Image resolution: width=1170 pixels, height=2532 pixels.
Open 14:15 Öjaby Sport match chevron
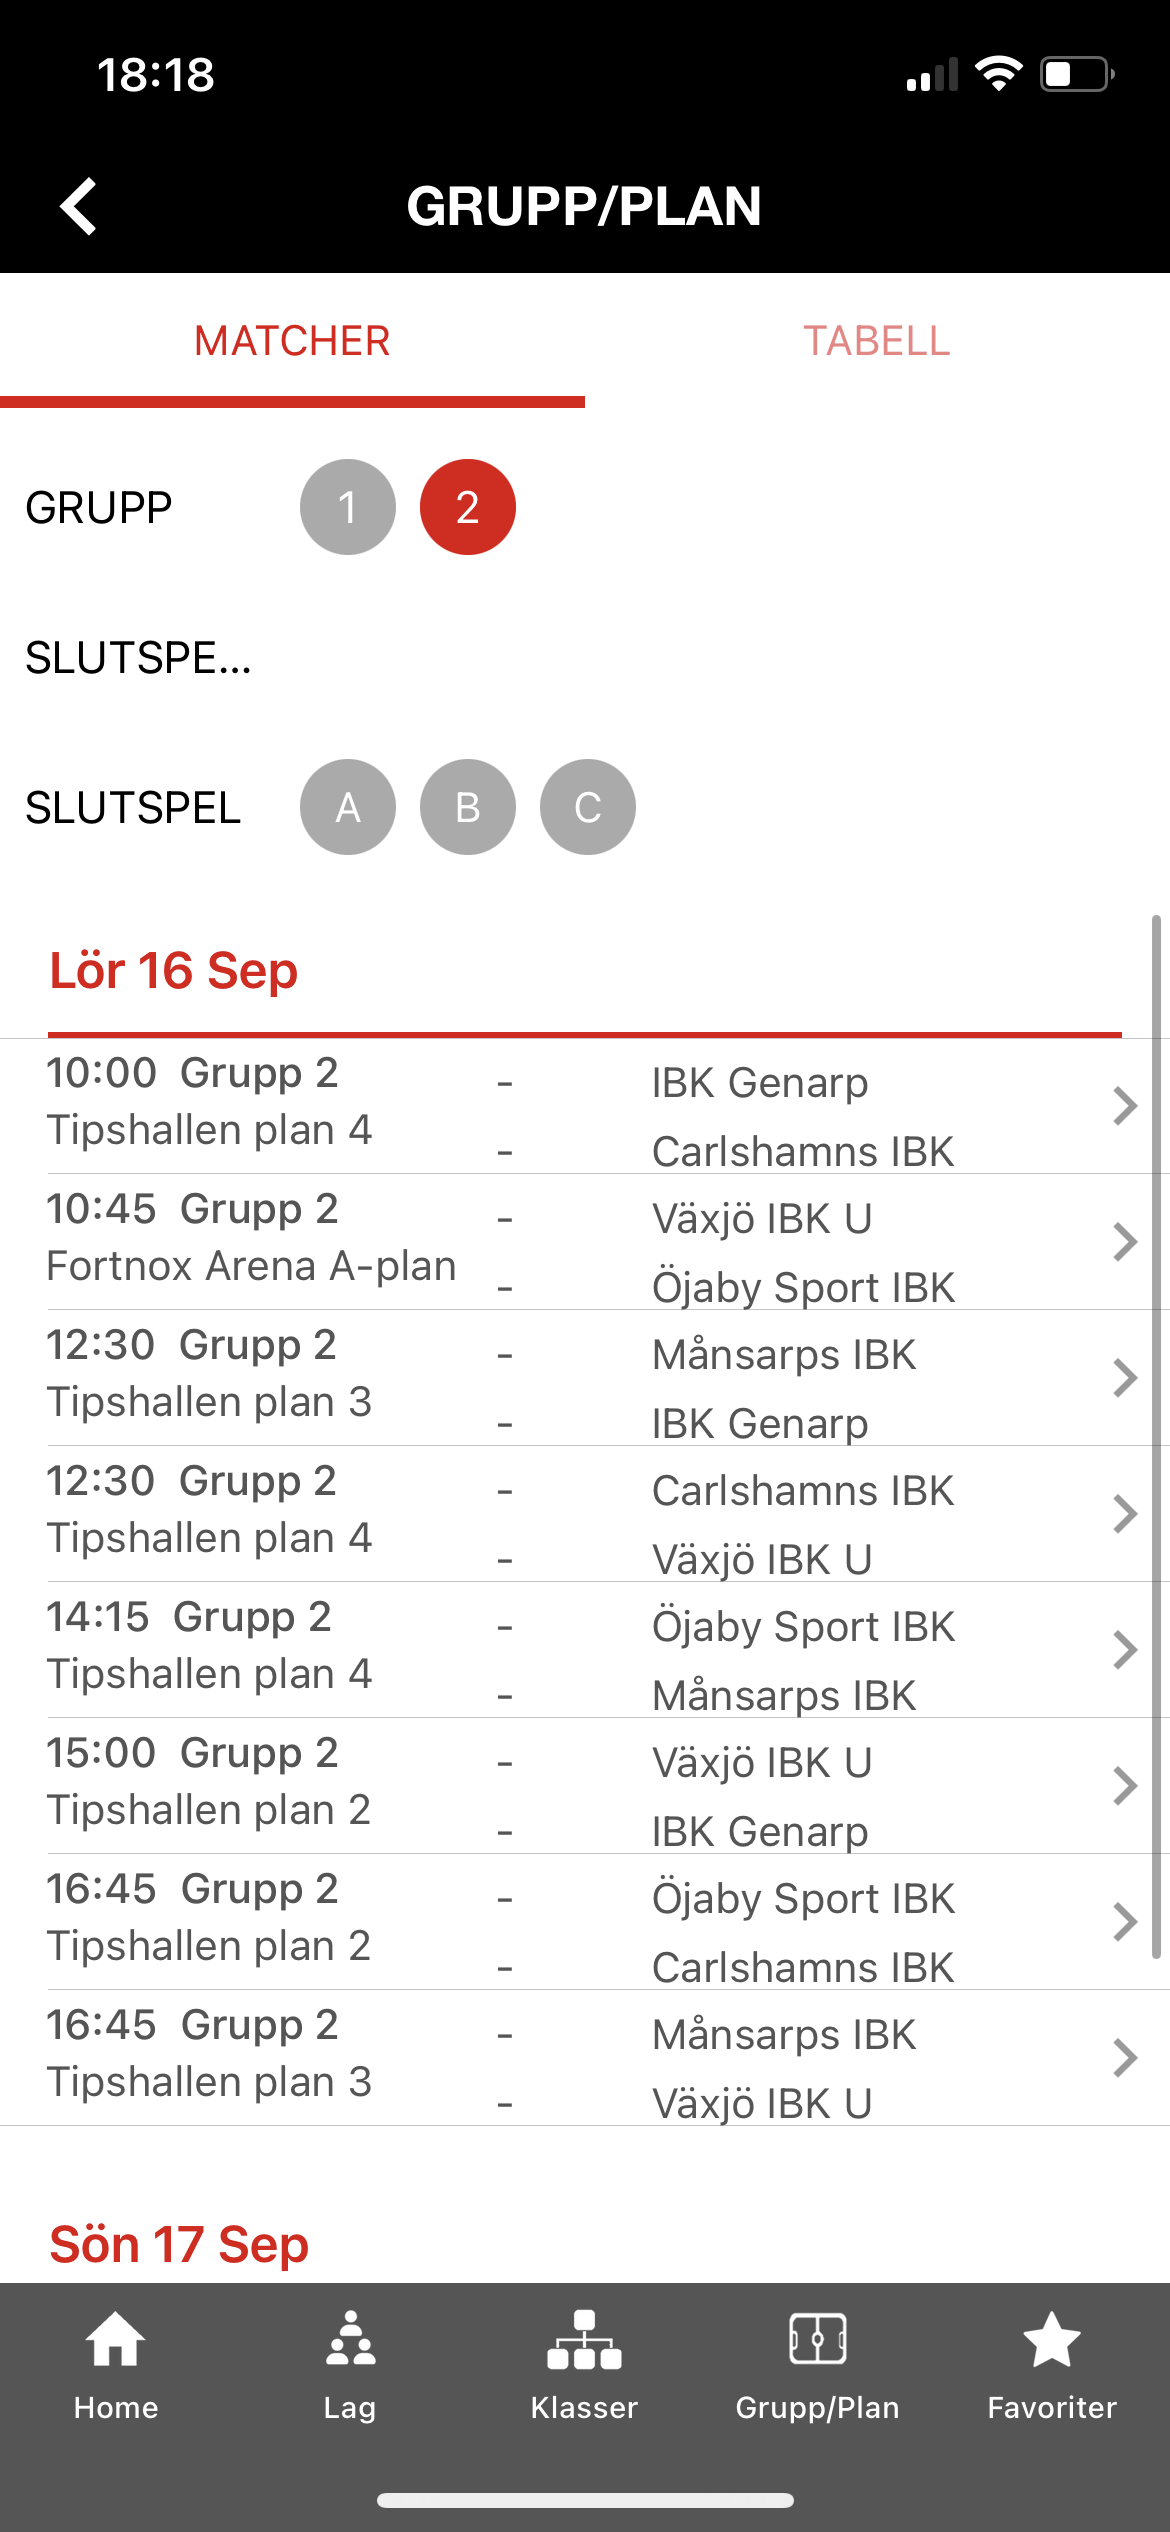(x=1125, y=1650)
